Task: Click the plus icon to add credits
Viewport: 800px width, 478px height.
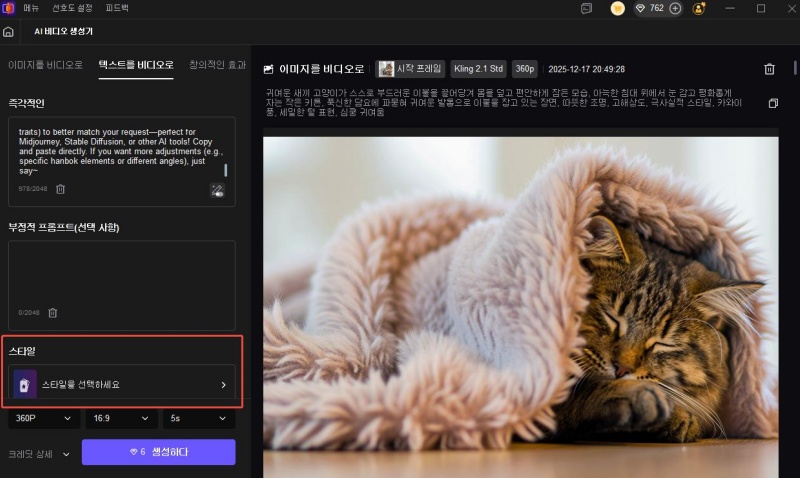Action: 675,8
